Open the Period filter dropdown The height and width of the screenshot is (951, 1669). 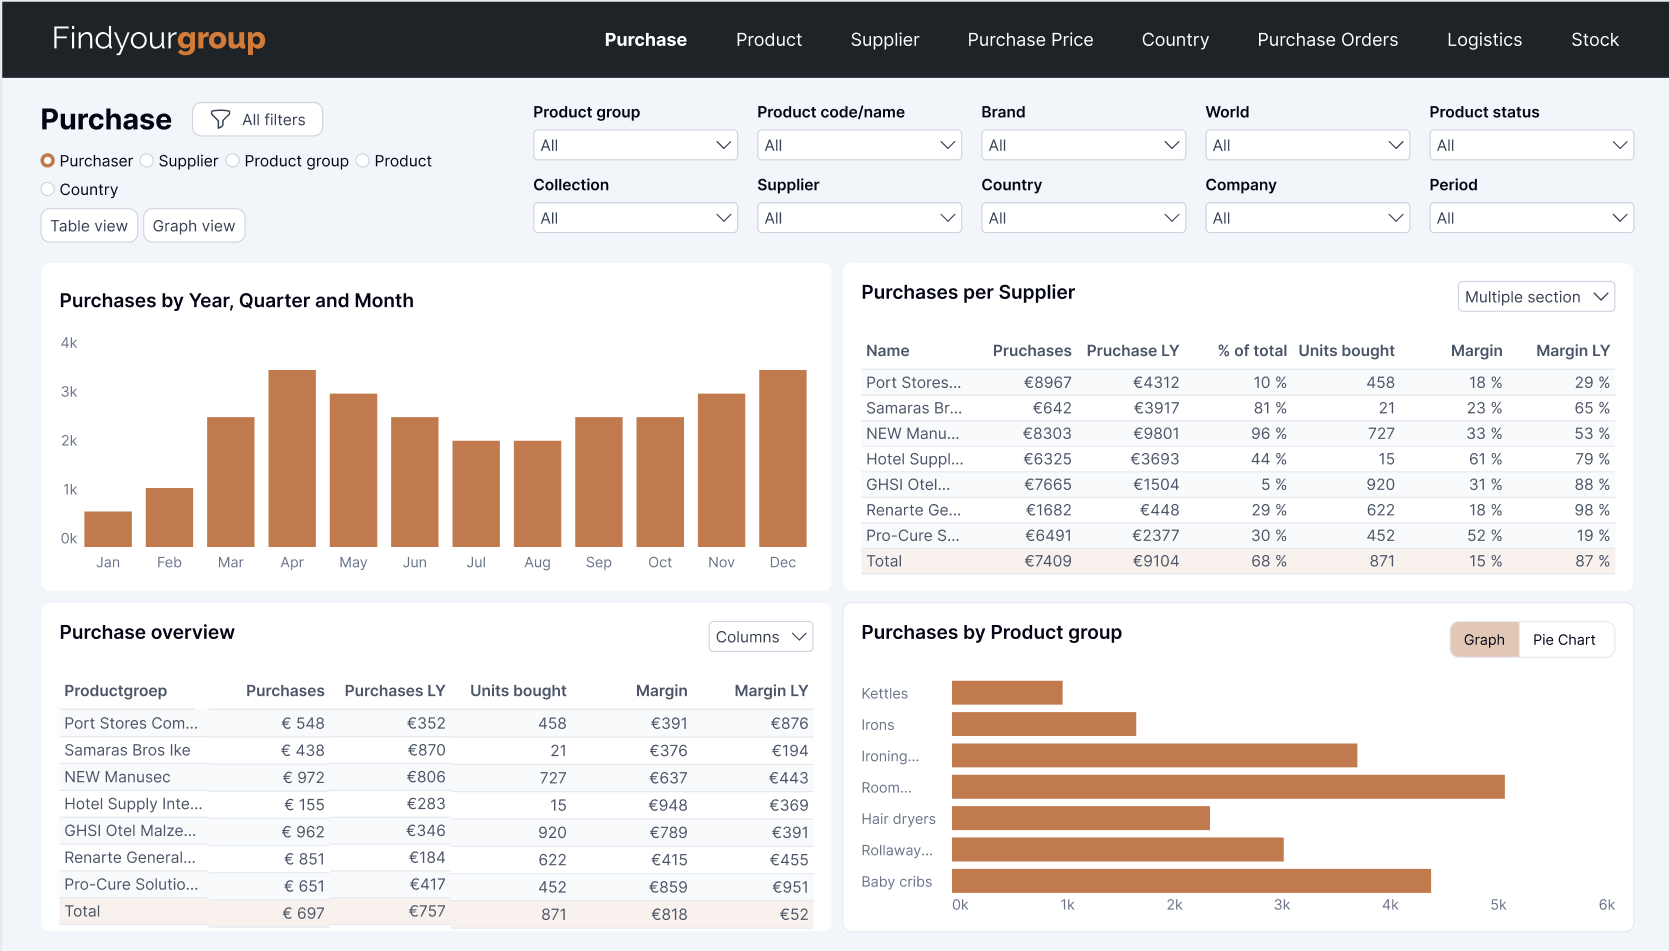pos(1532,218)
